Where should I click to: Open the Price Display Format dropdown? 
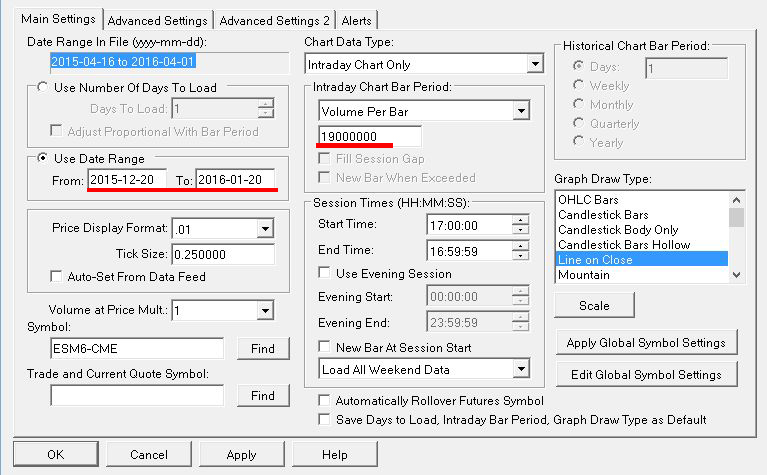coord(265,228)
